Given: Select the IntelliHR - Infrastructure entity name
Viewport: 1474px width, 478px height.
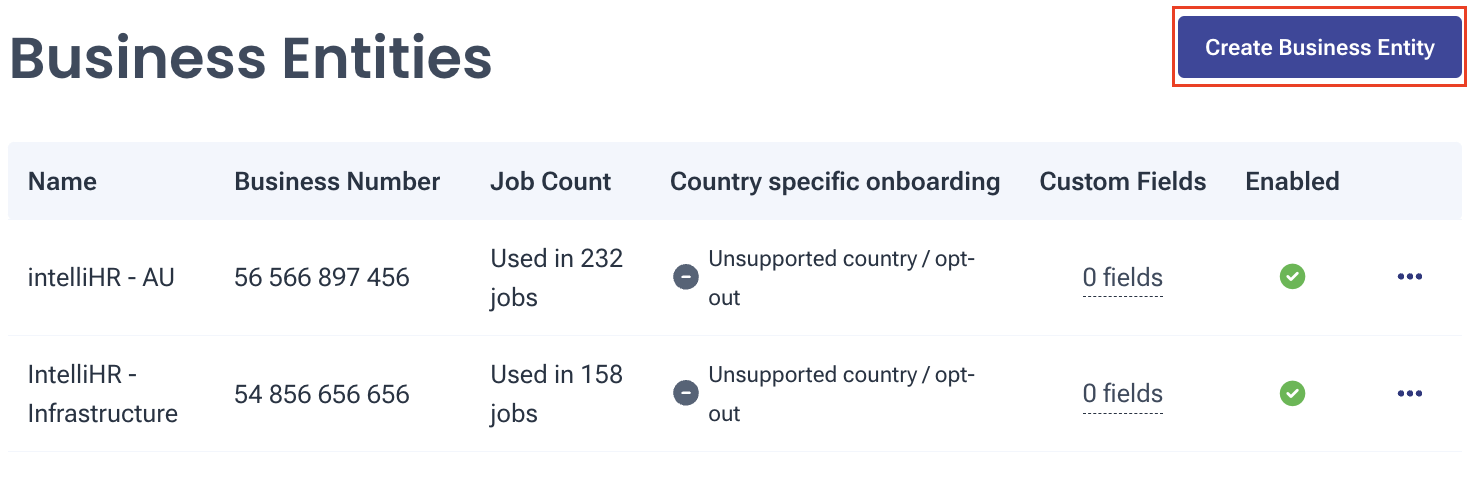Looking at the screenshot, I should [x=103, y=393].
